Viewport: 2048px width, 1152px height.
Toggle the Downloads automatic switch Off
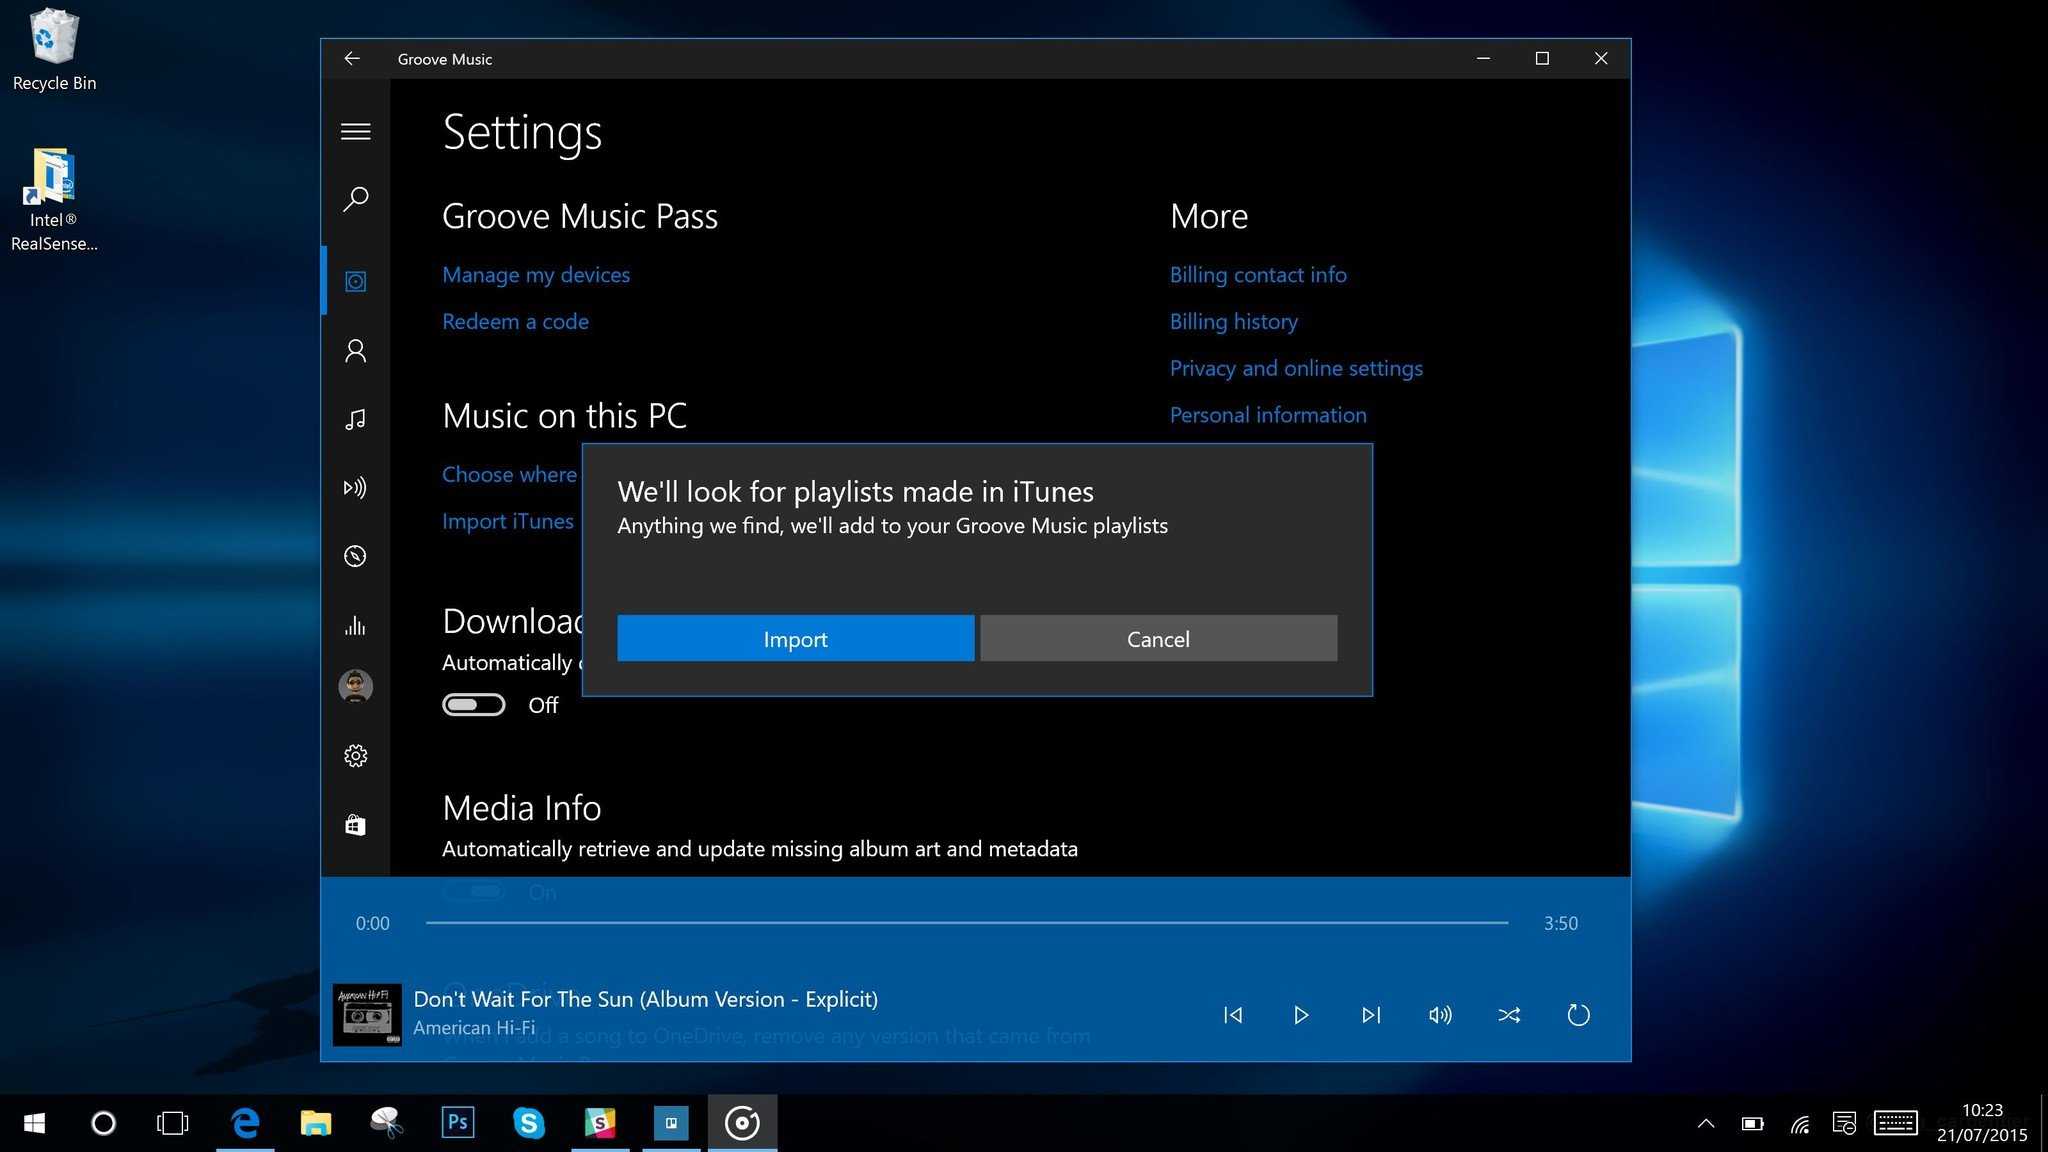(474, 705)
